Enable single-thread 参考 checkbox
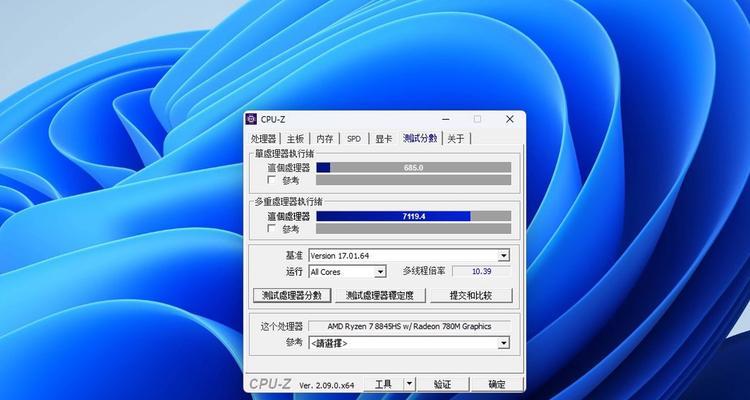 coord(272,180)
